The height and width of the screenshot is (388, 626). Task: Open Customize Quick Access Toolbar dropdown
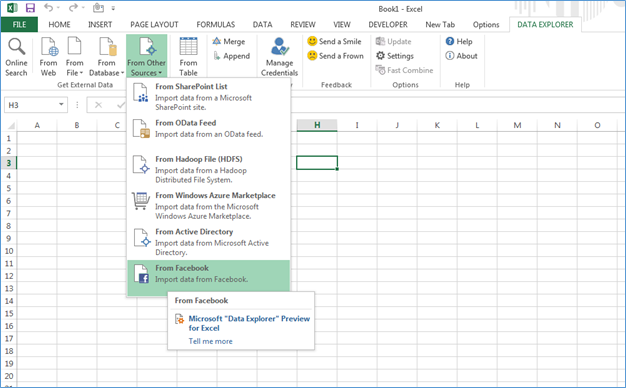[x=113, y=8]
